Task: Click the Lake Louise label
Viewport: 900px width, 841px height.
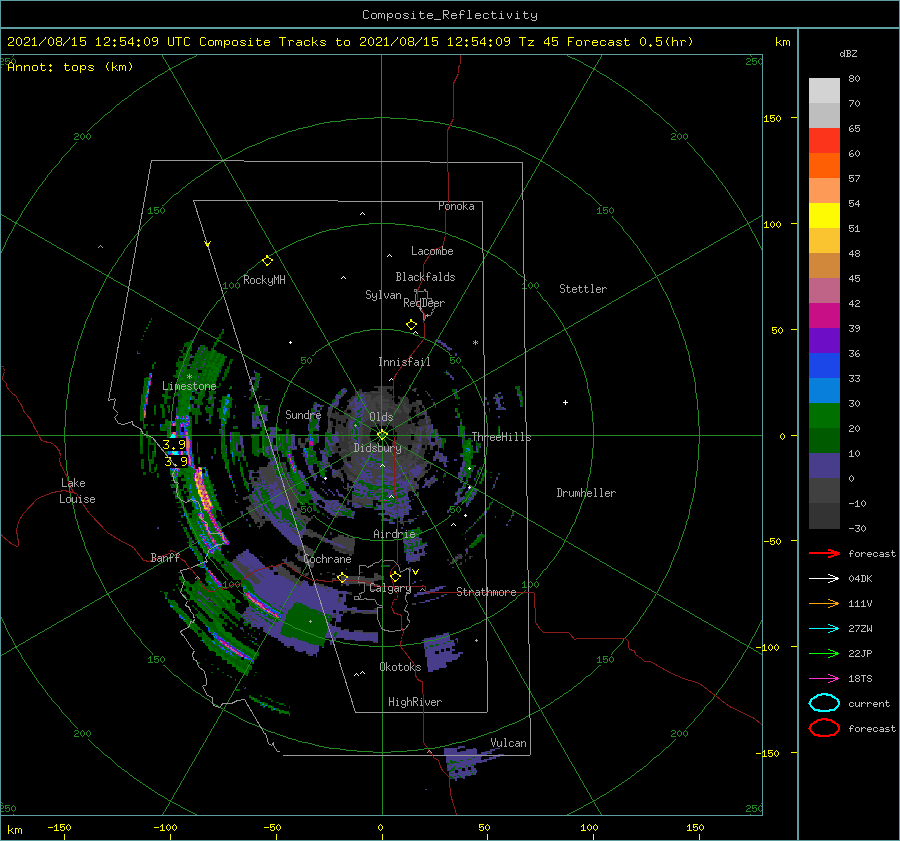Action: click(77, 491)
